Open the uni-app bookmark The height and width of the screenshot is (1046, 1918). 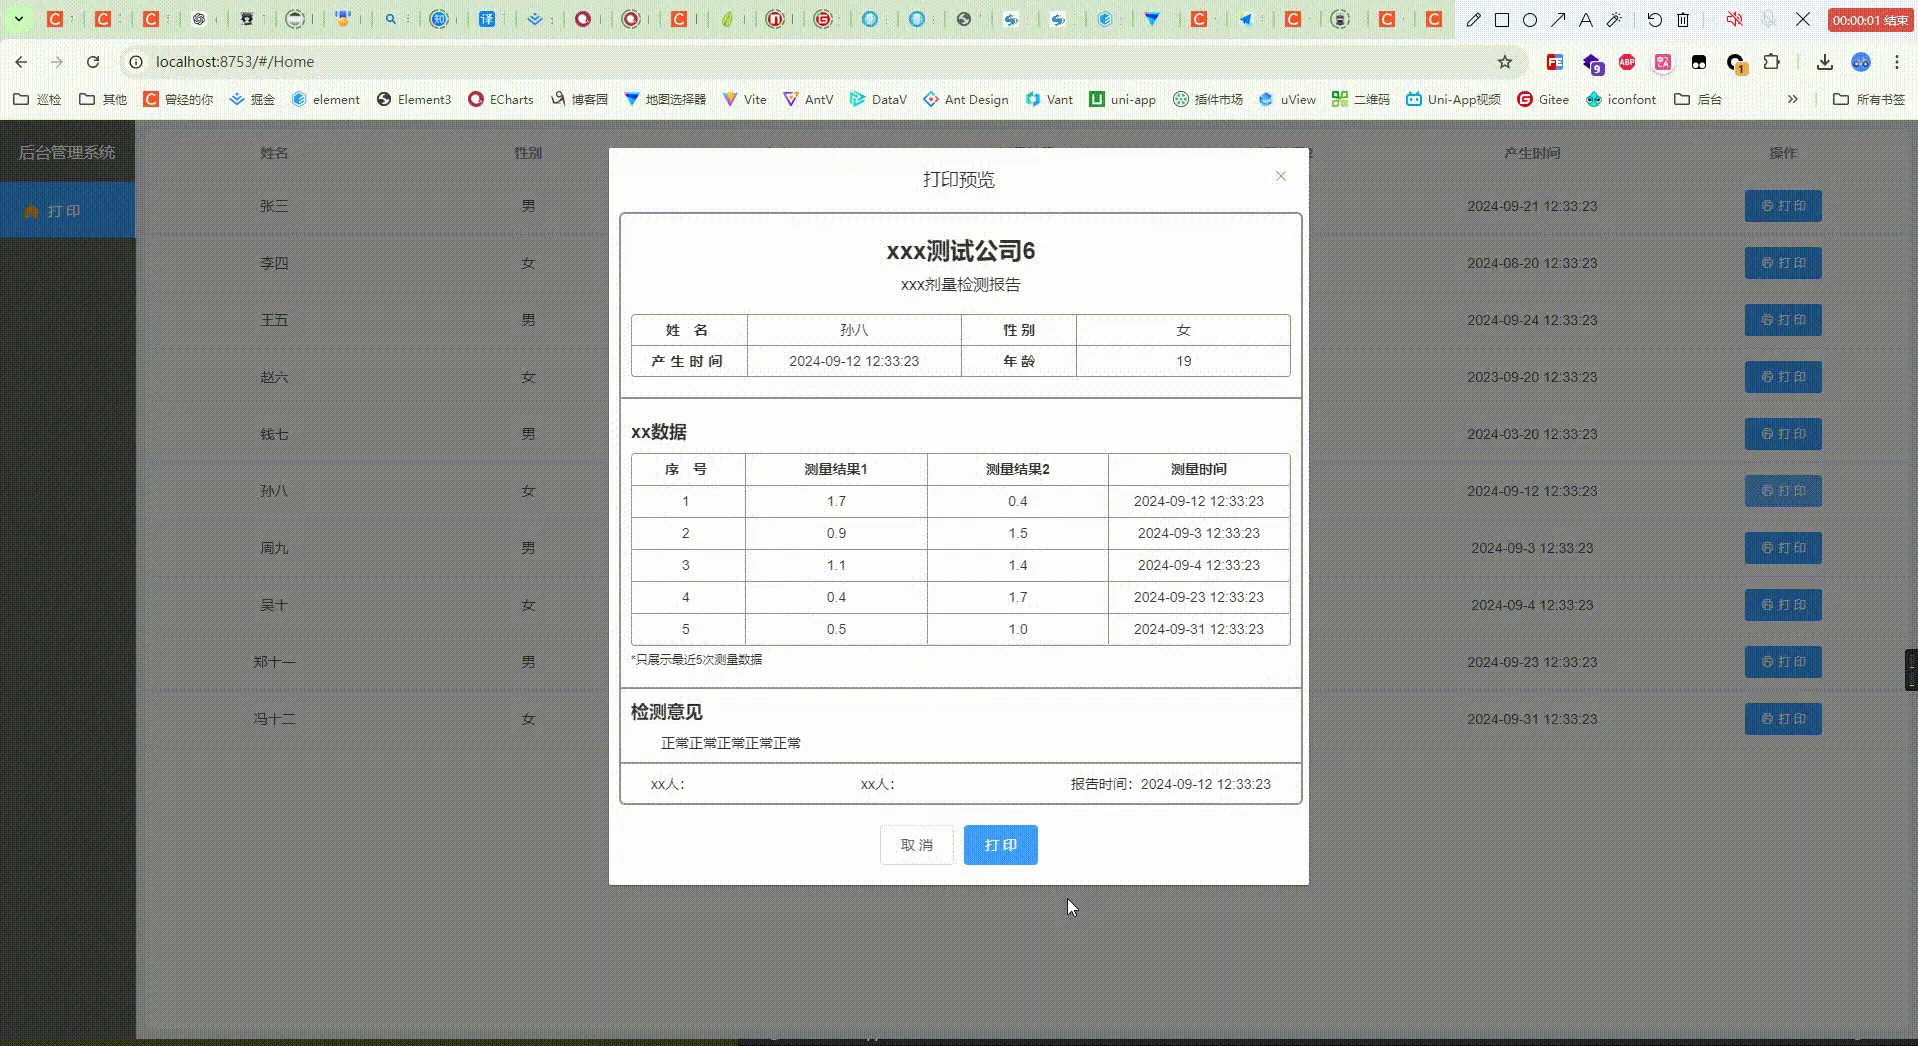[1122, 99]
